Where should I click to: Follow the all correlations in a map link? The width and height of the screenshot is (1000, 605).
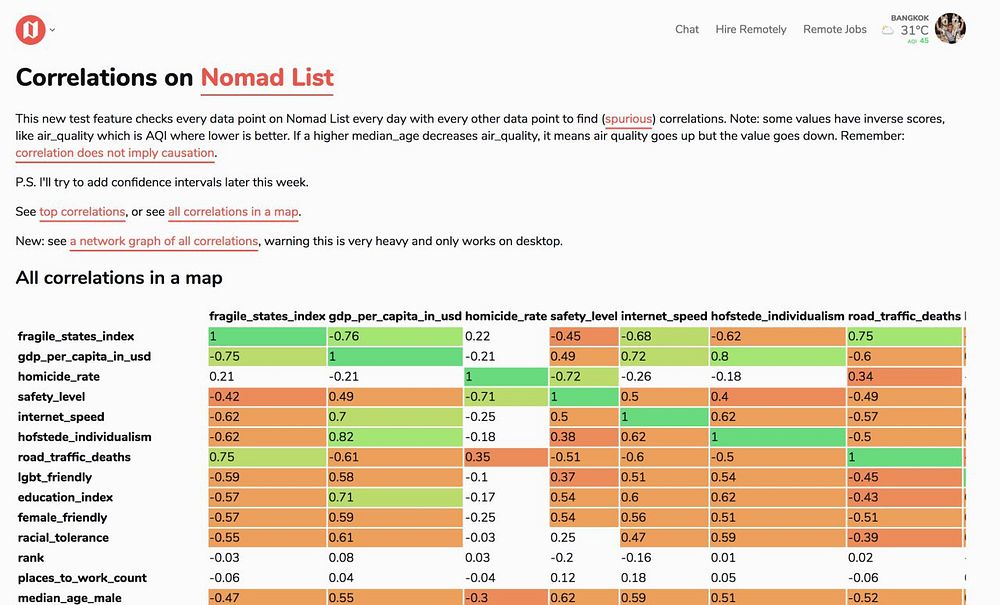233,212
